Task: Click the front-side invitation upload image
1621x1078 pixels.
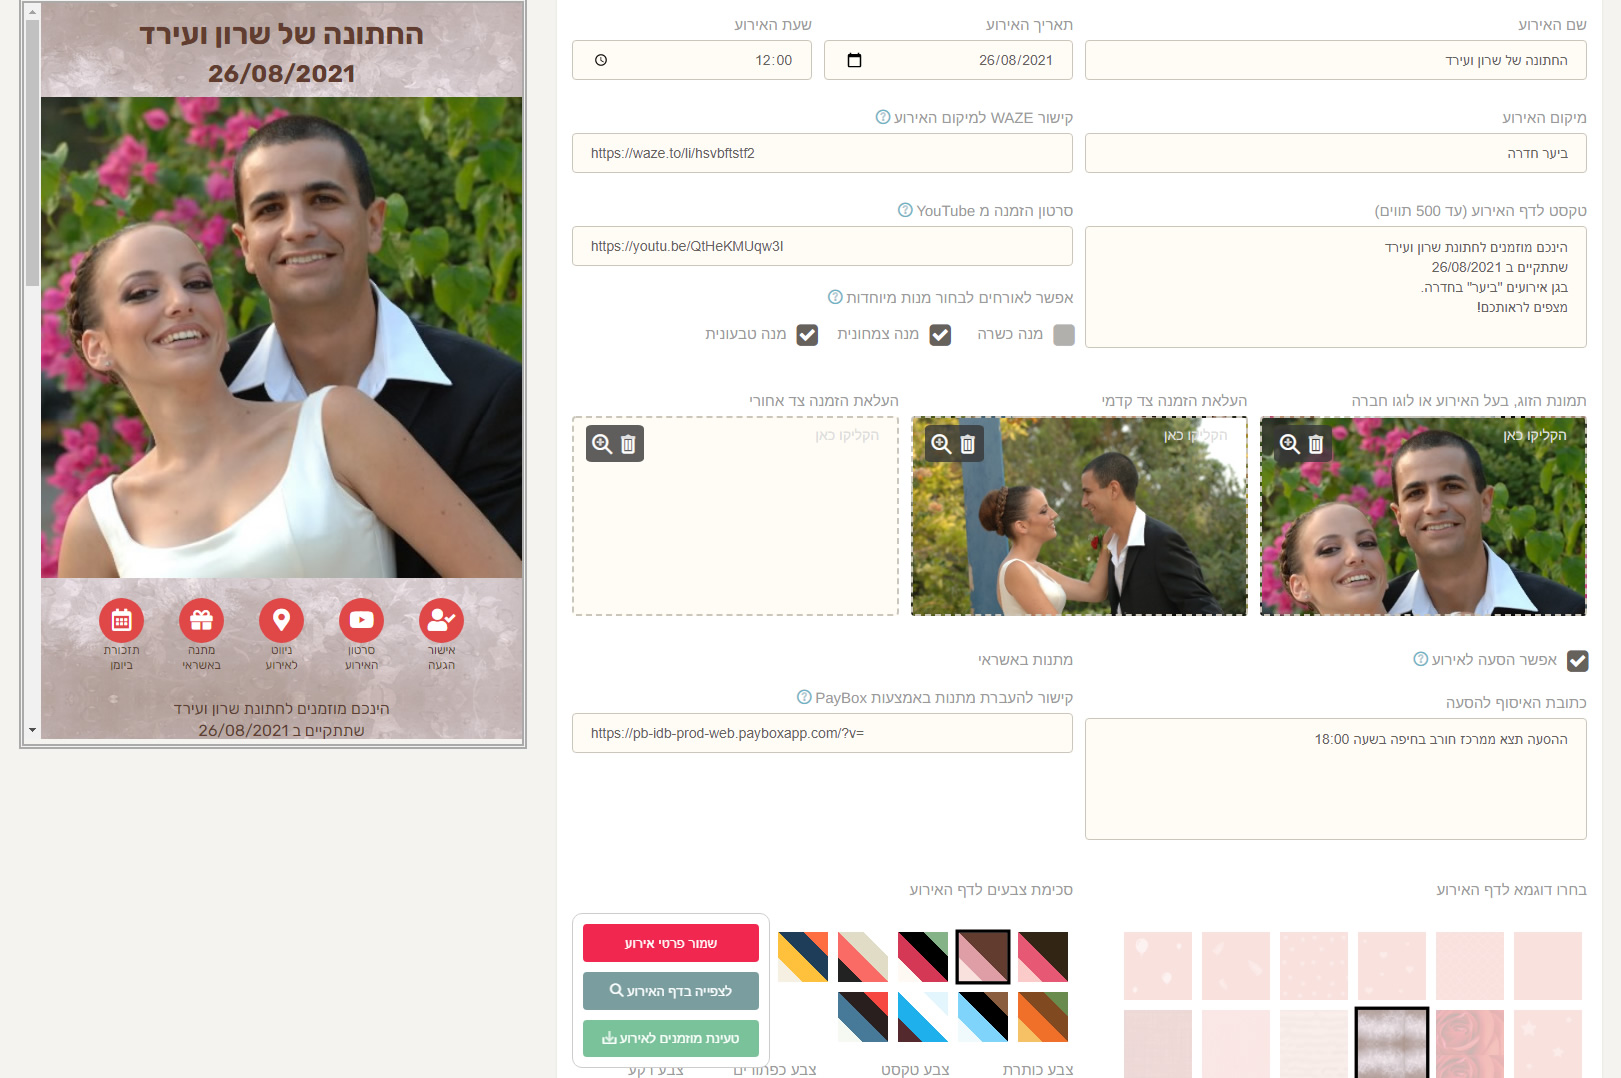Action: click(x=1079, y=516)
